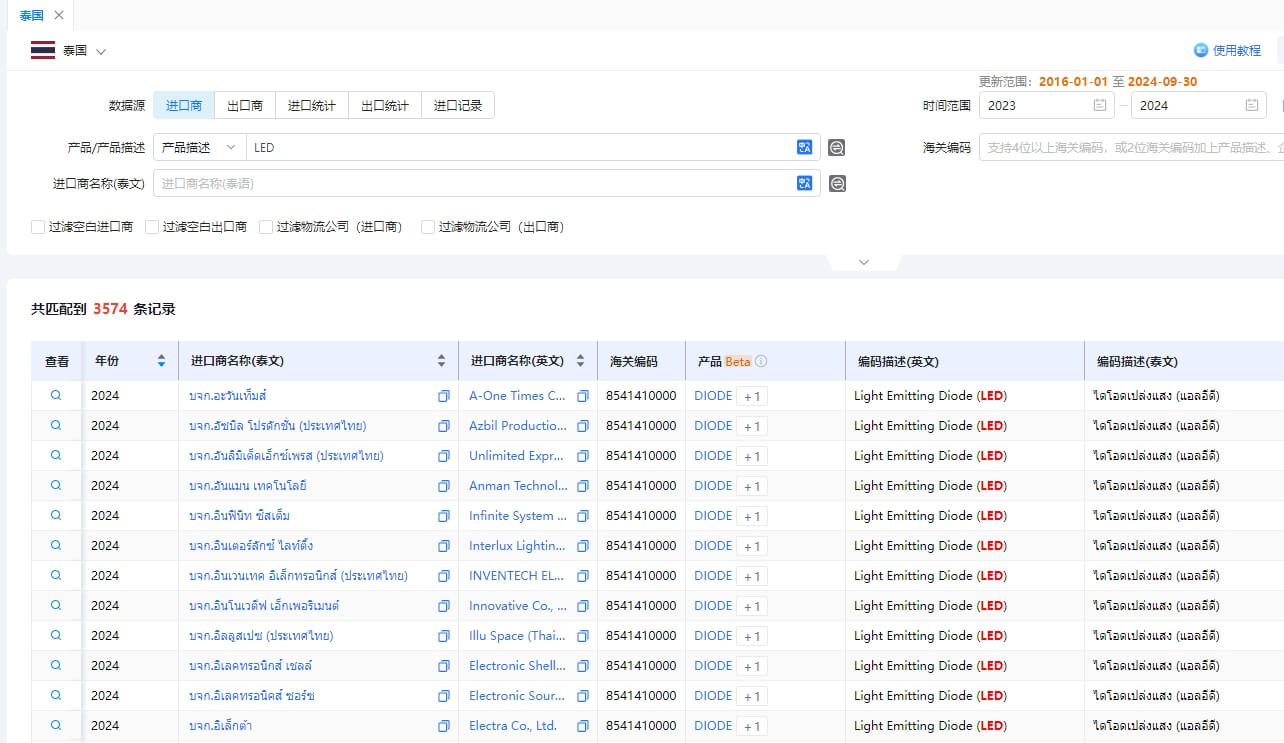Close the 泰国 tab
Image resolution: width=1284 pixels, height=743 pixels.
click(59, 15)
